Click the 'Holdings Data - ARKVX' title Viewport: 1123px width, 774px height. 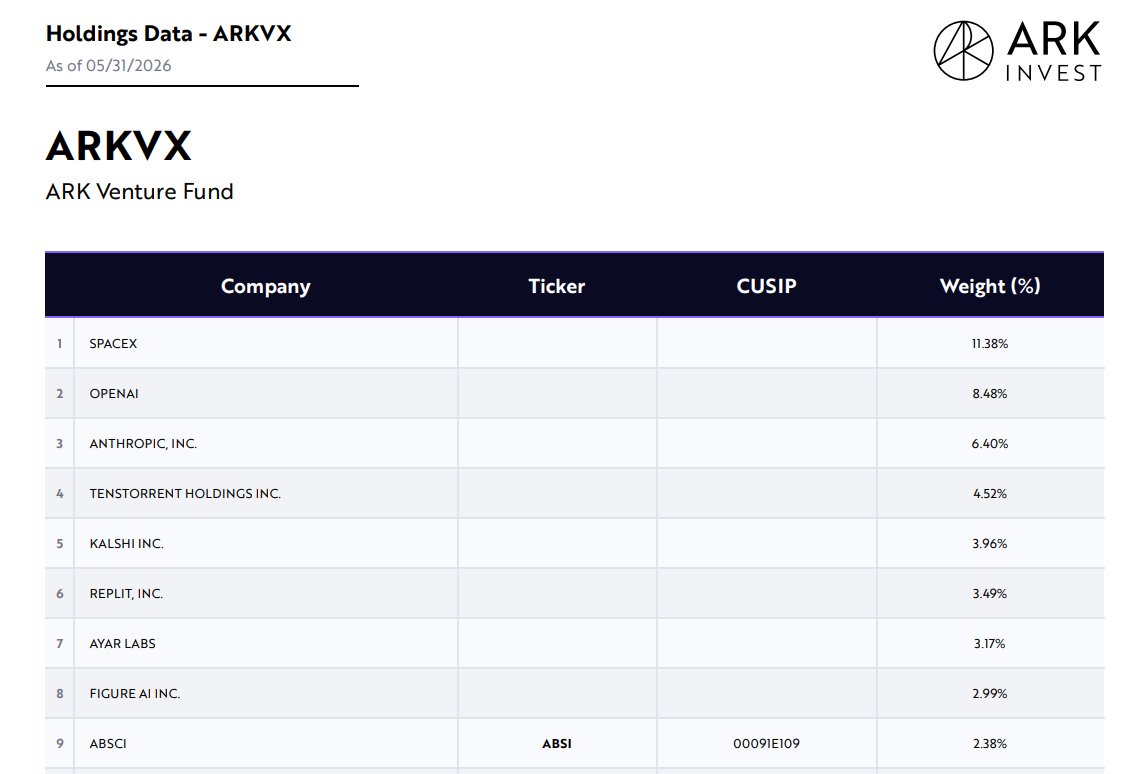168,34
